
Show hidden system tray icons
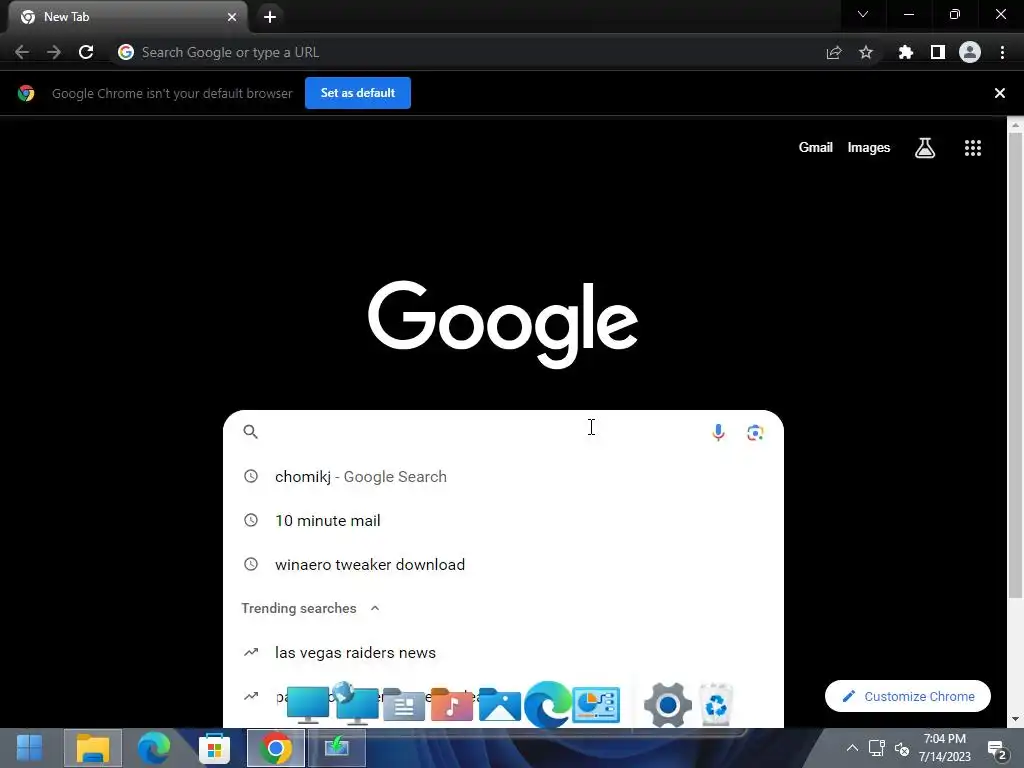(x=852, y=748)
